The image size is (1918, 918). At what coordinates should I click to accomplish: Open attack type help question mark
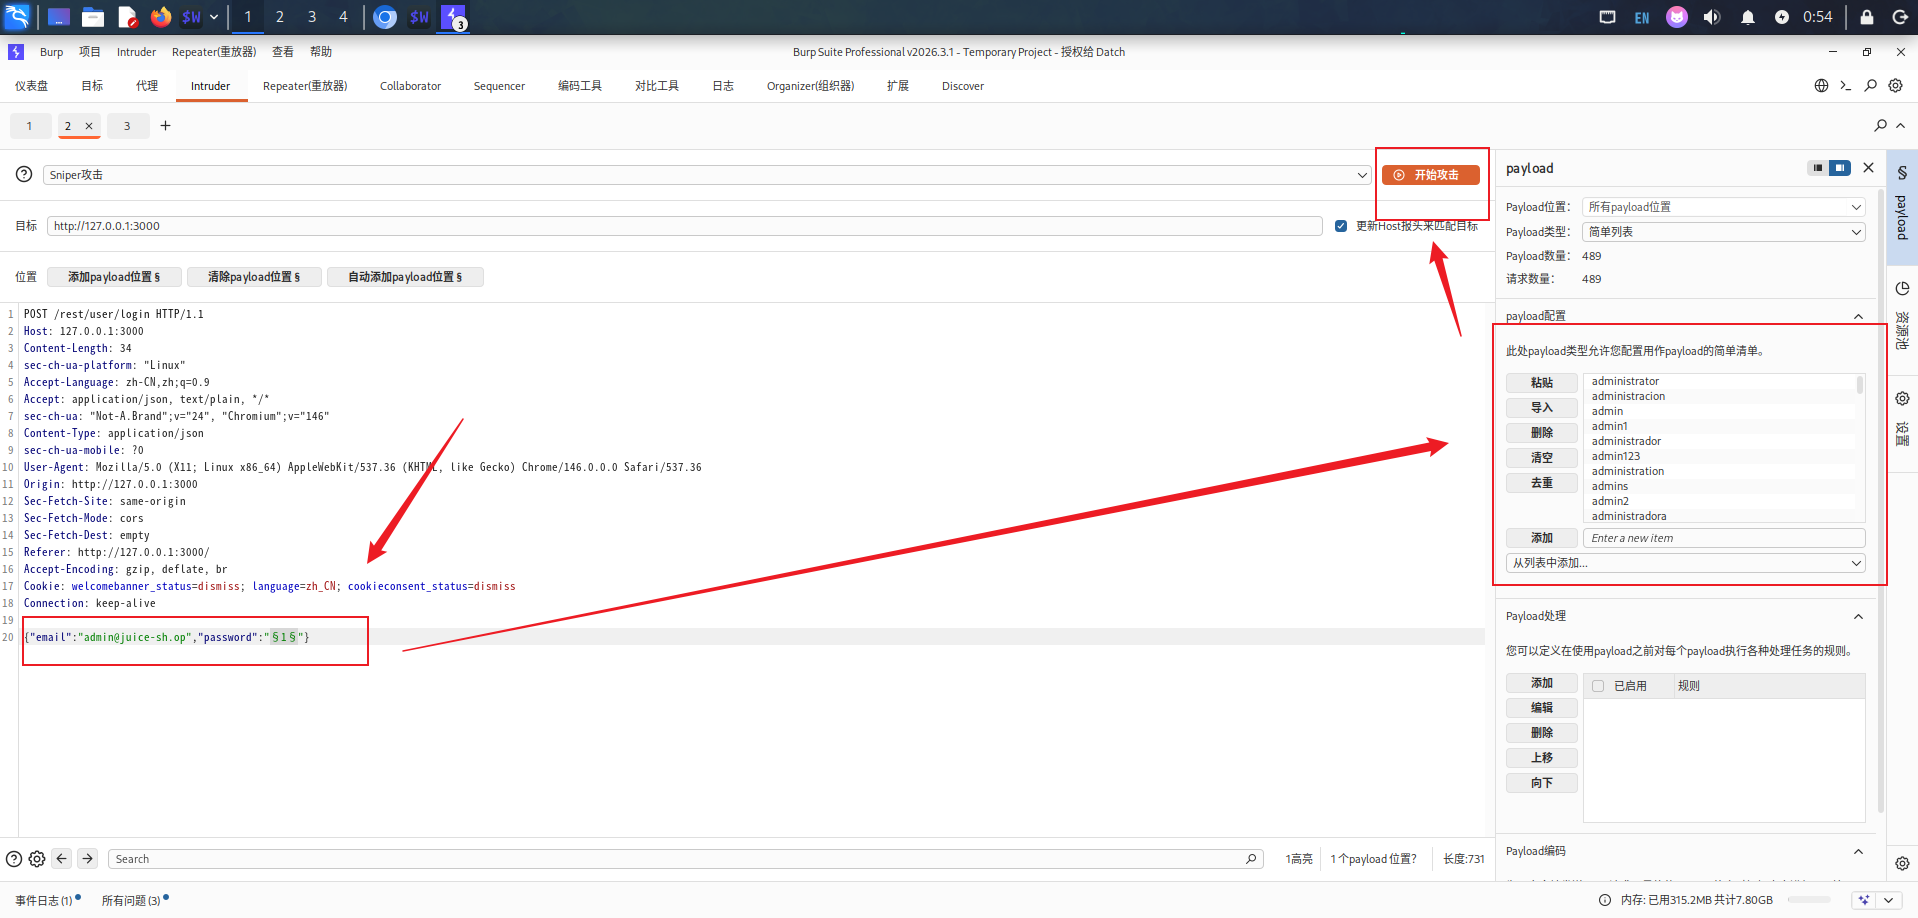[x=24, y=174]
